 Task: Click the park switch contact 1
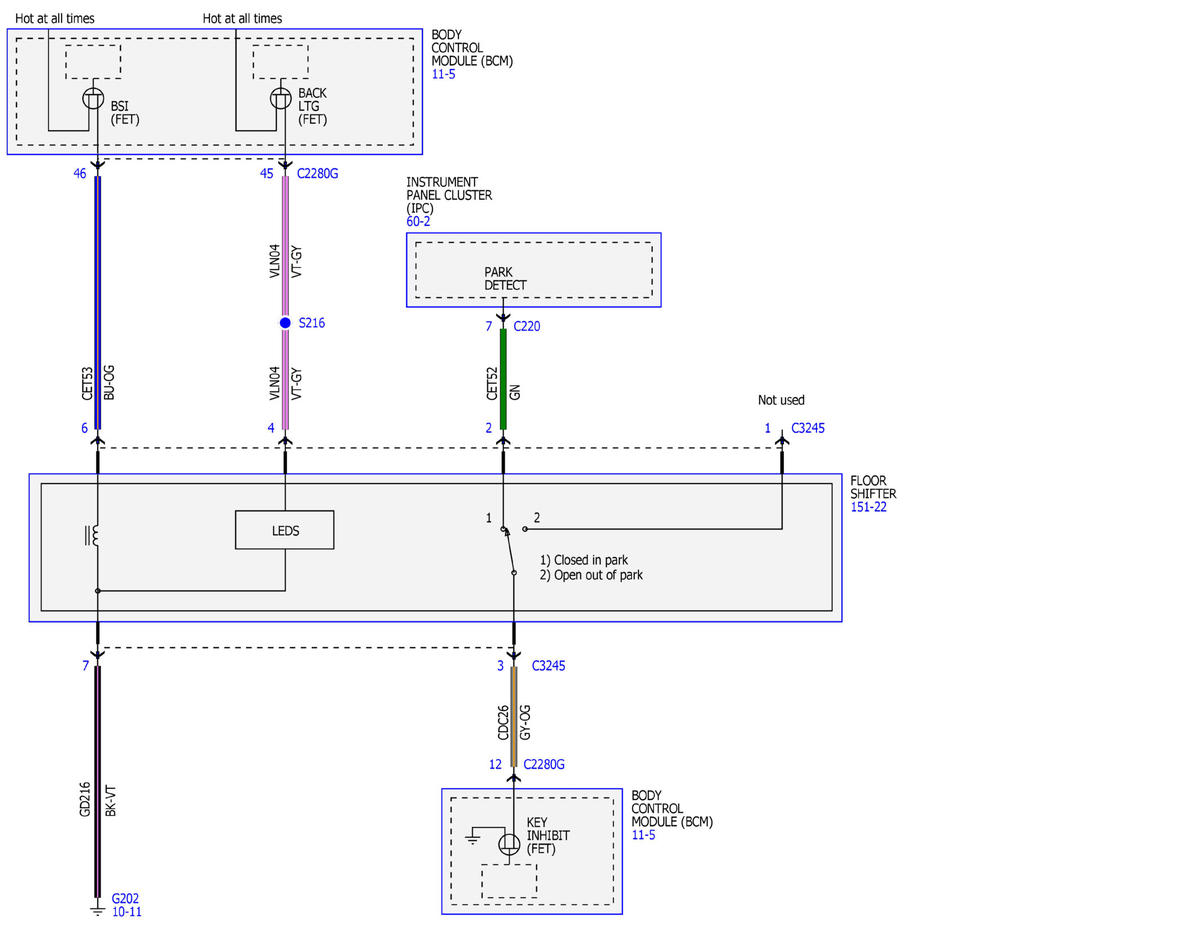(503, 529)
